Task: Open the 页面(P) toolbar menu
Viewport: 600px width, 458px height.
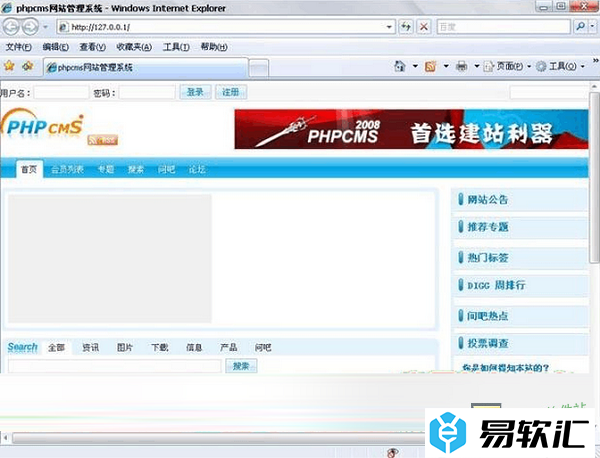Action: point(507,67)
